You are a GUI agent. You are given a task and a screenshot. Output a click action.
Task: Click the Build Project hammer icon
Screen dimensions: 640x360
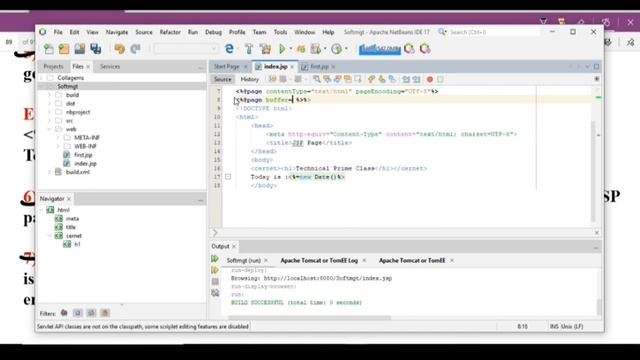pos(249,49)
